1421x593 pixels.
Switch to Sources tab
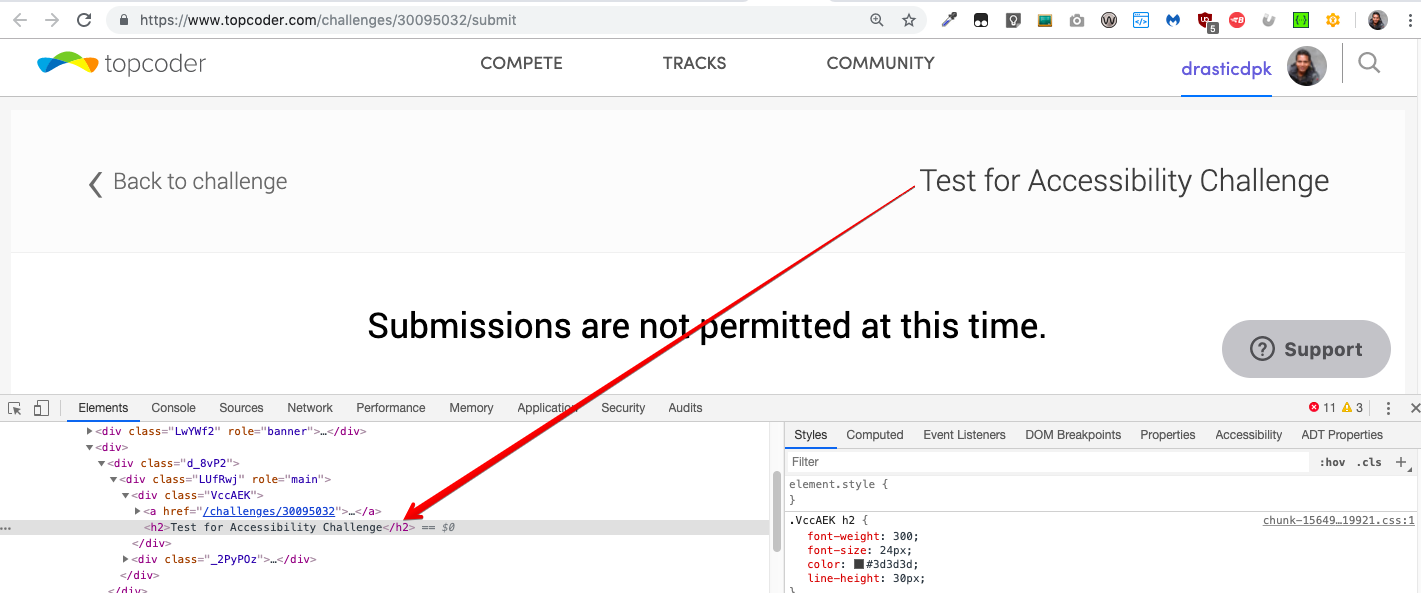coord(241,408)
